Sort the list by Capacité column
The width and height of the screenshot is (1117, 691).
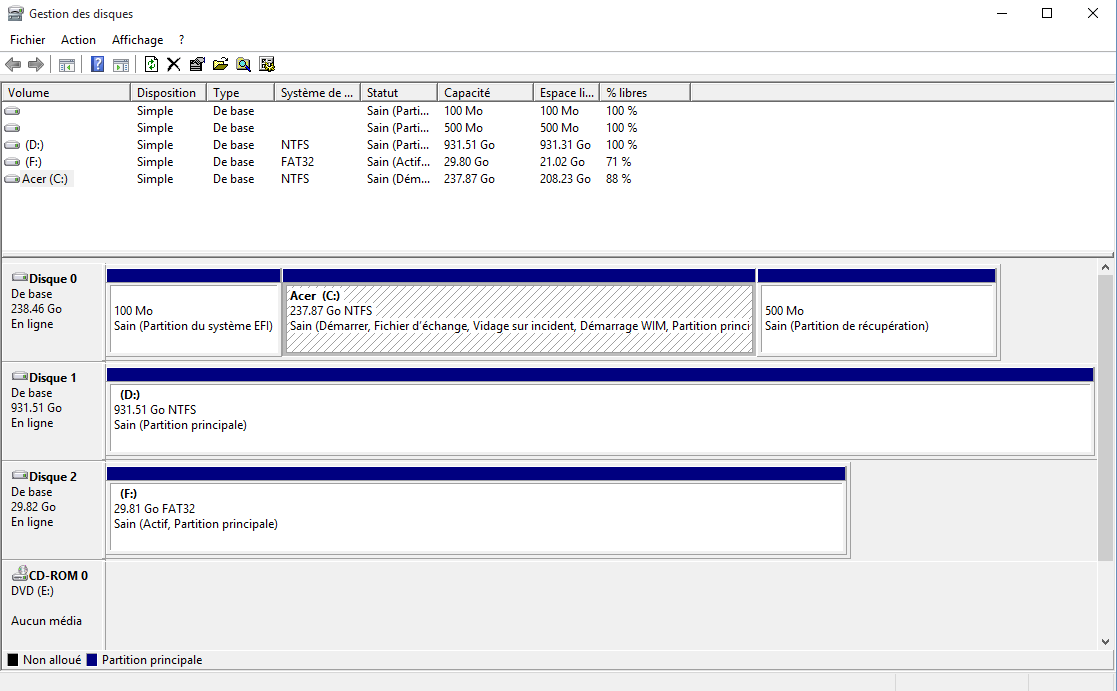pyautogui.click(x=484, y=93)
